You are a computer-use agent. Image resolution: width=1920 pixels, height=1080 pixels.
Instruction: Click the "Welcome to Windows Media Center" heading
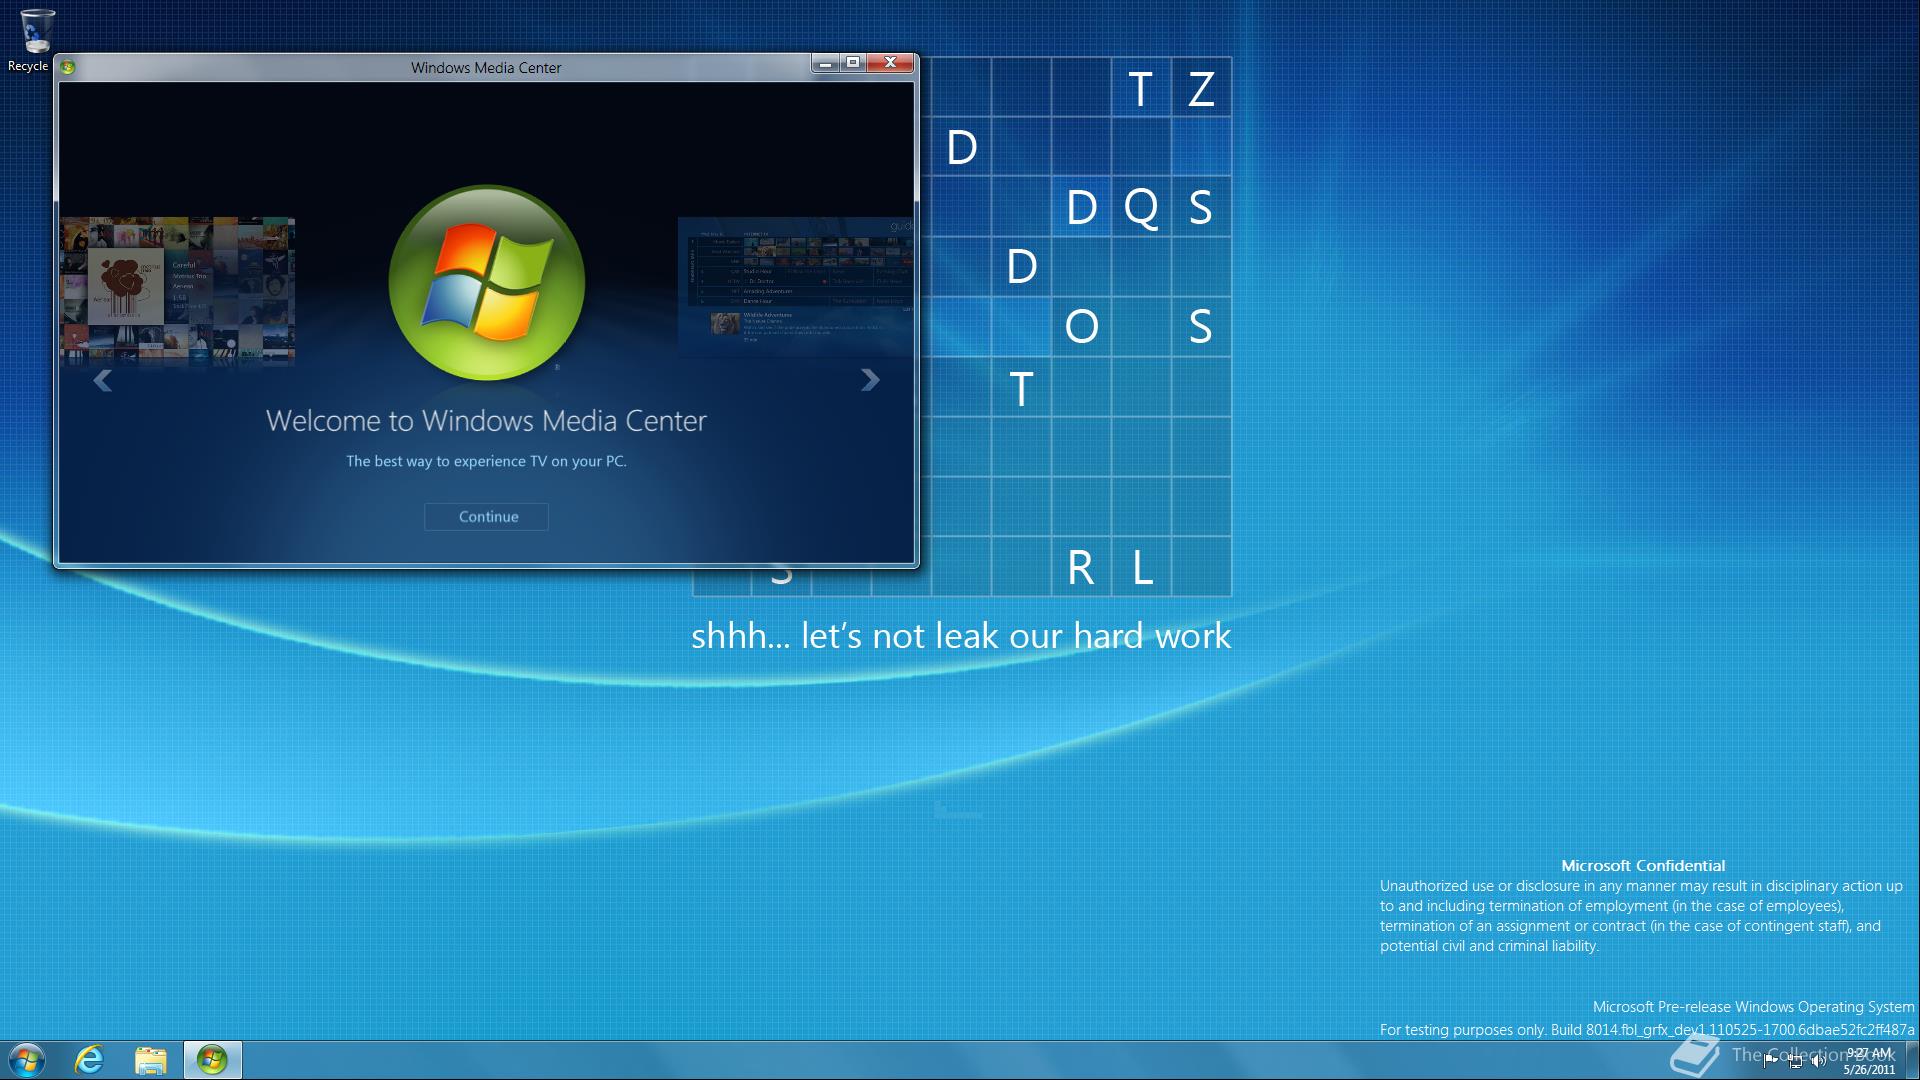(x=486, y=421)
